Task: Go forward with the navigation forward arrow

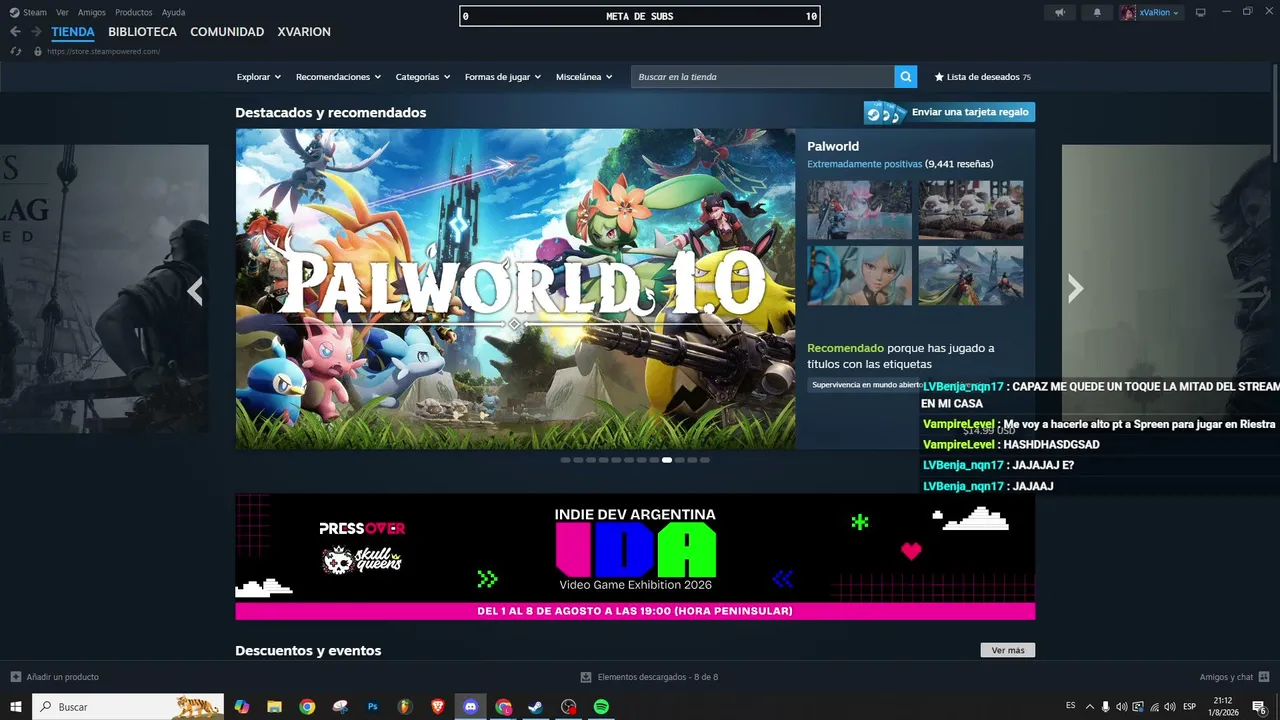Action: [38, 32]
